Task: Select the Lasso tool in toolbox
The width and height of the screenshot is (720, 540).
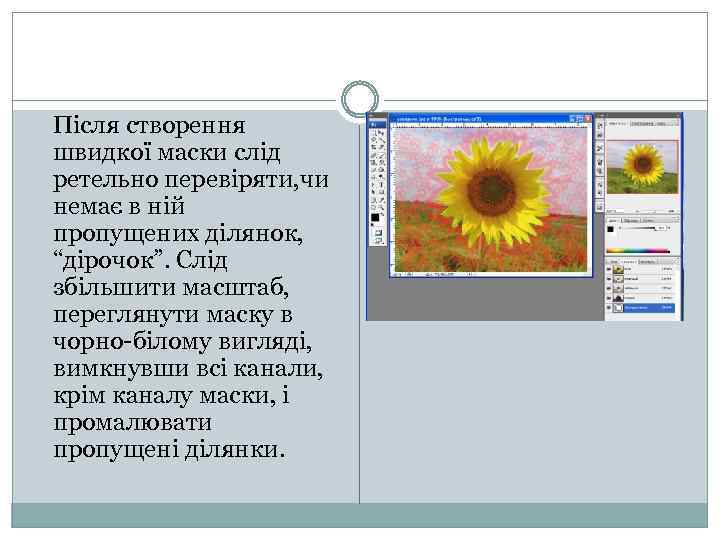Action: click(x=373, y=140)
